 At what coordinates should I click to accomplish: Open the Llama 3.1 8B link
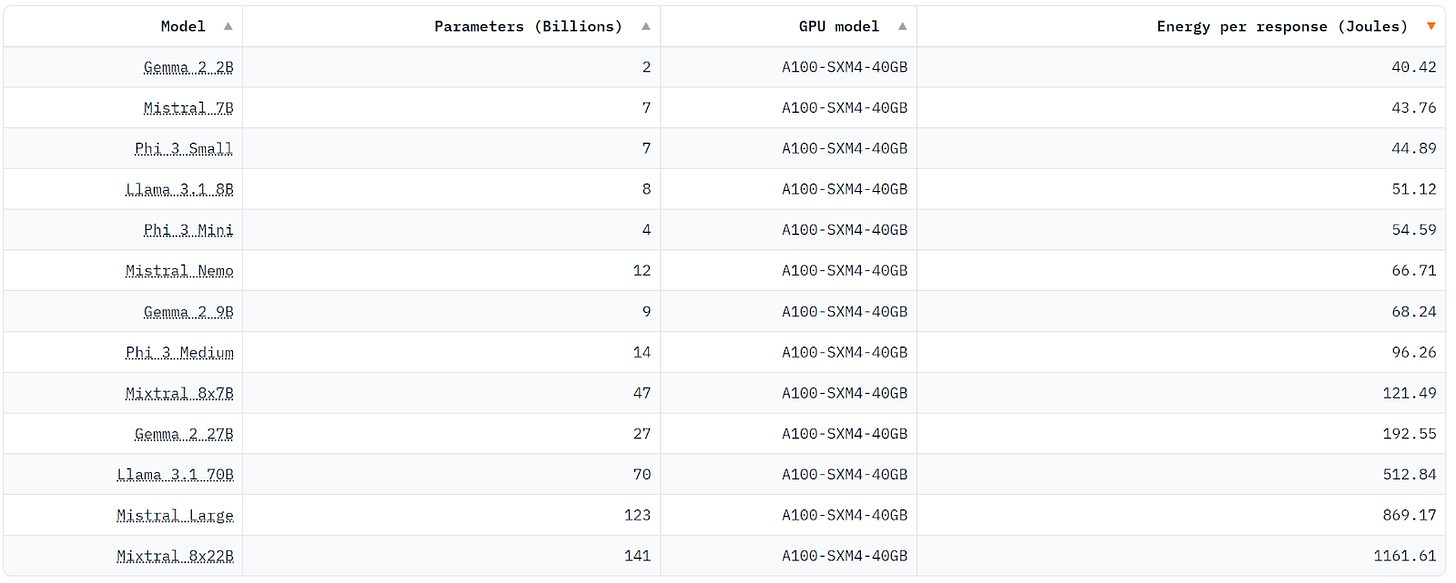[180, 189]
